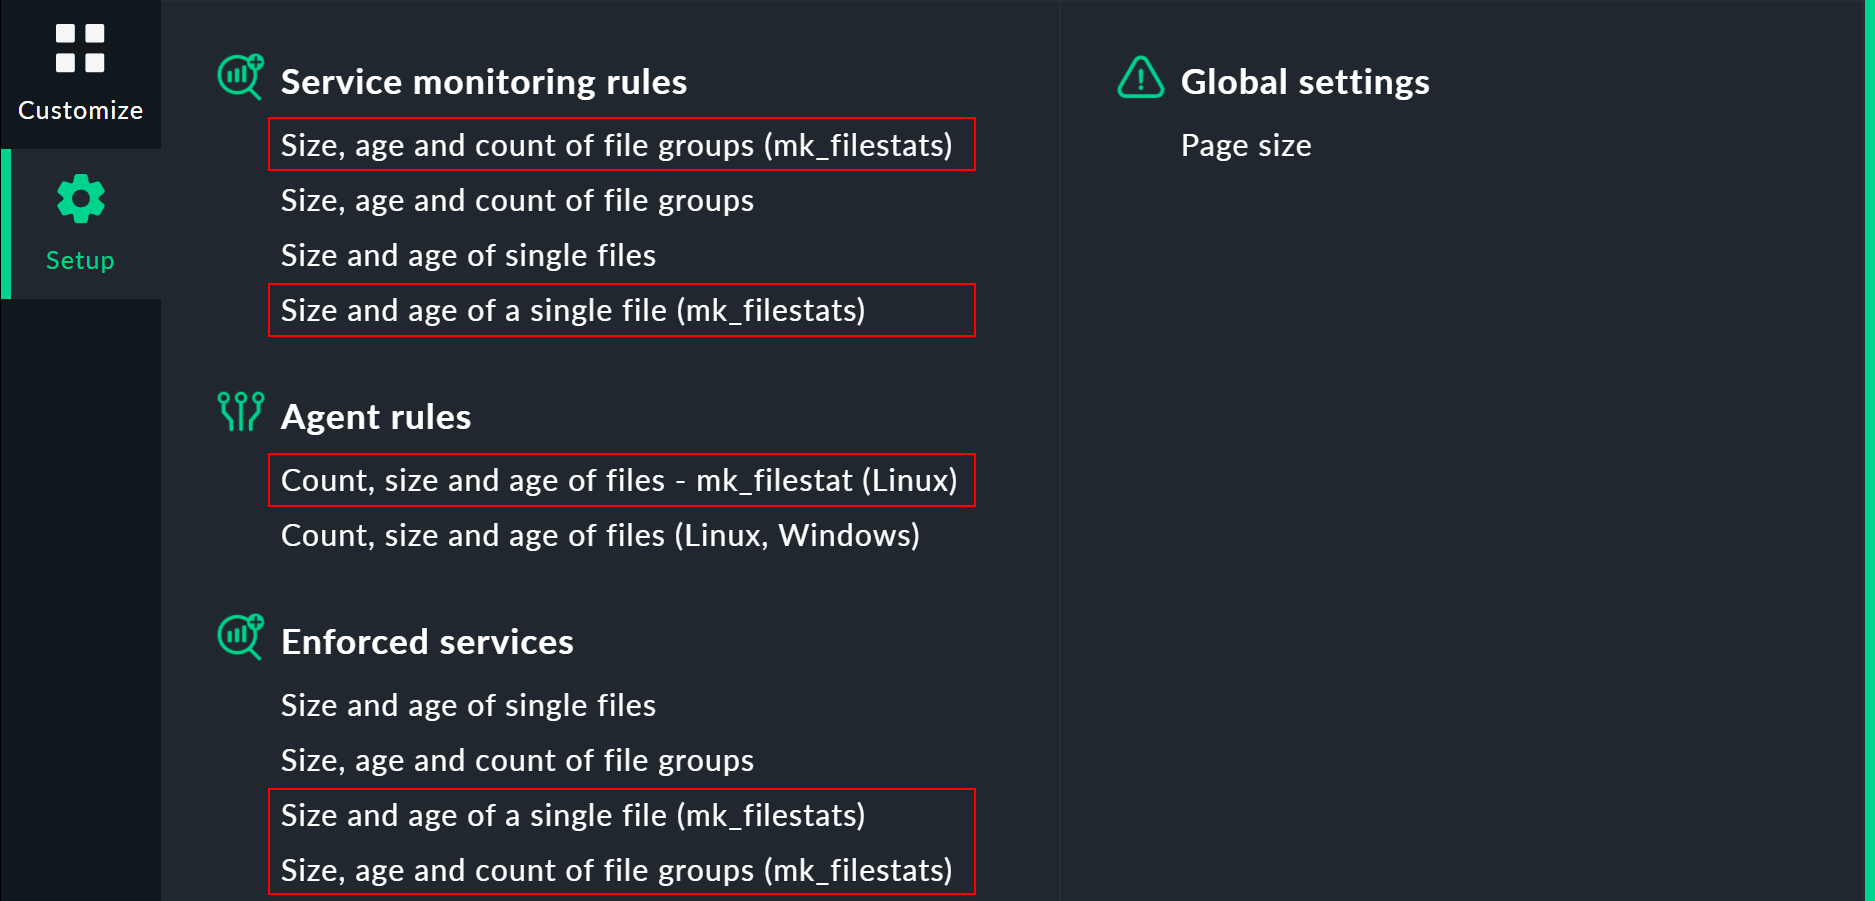Click Size, age and count of file groups under Enforced services

point(517,760)
